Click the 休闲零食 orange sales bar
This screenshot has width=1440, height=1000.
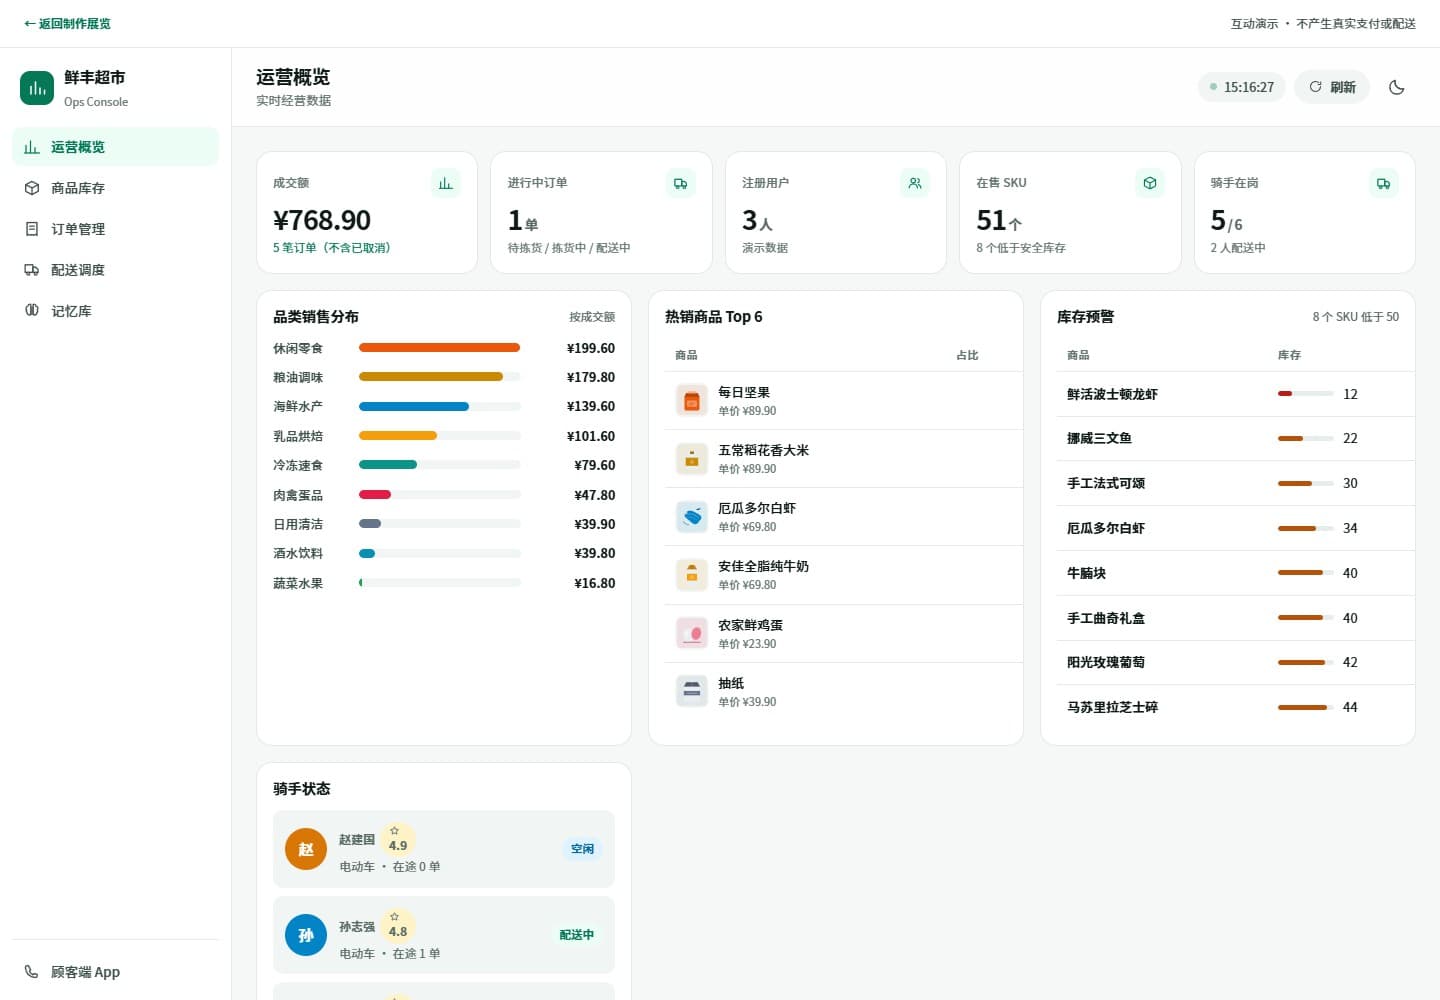(439, 348)
